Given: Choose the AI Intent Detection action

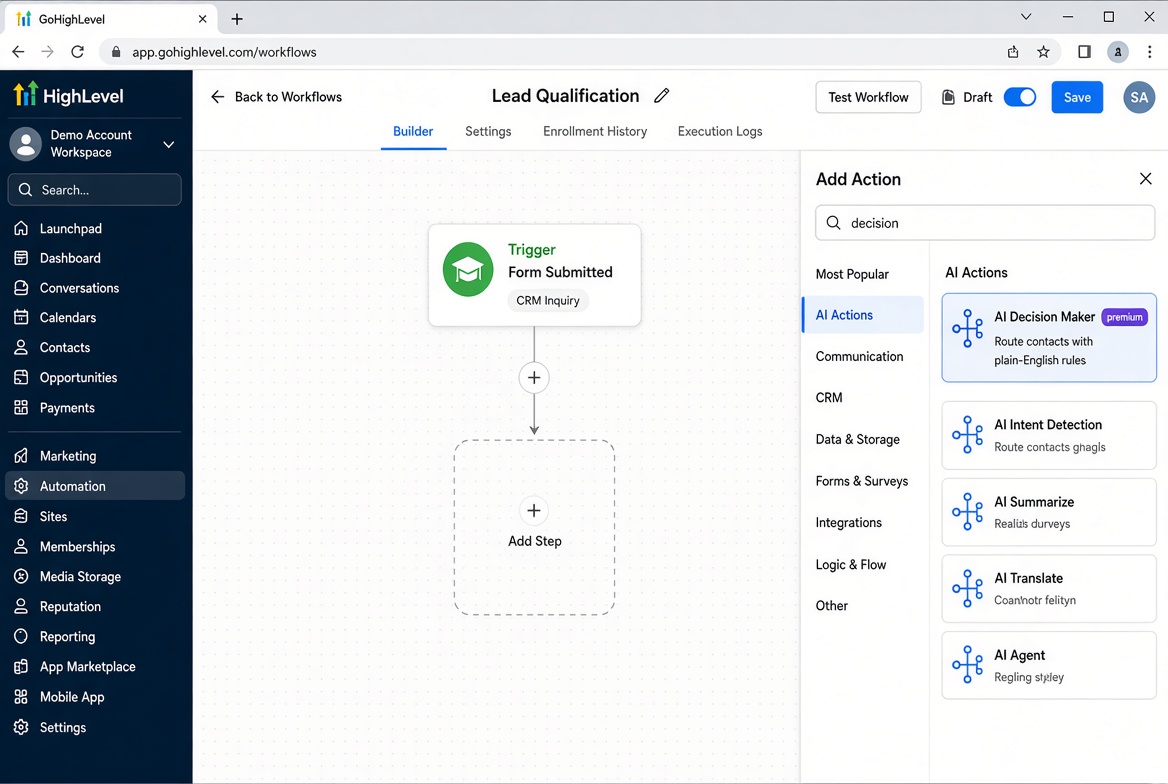Looking at the screenshot, I should pos(1049,435).
